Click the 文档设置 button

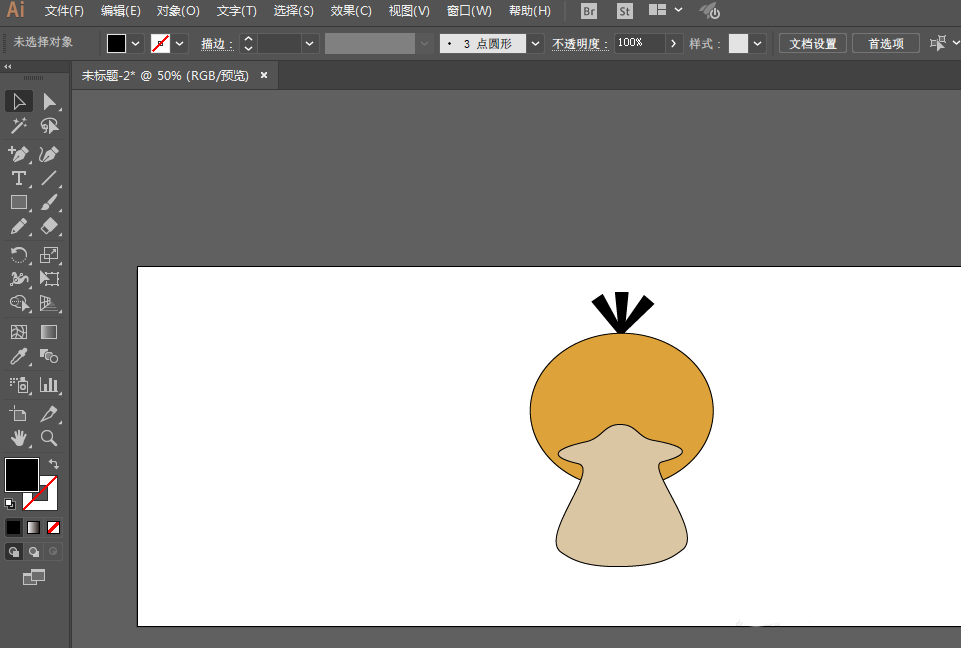[812, 44]
